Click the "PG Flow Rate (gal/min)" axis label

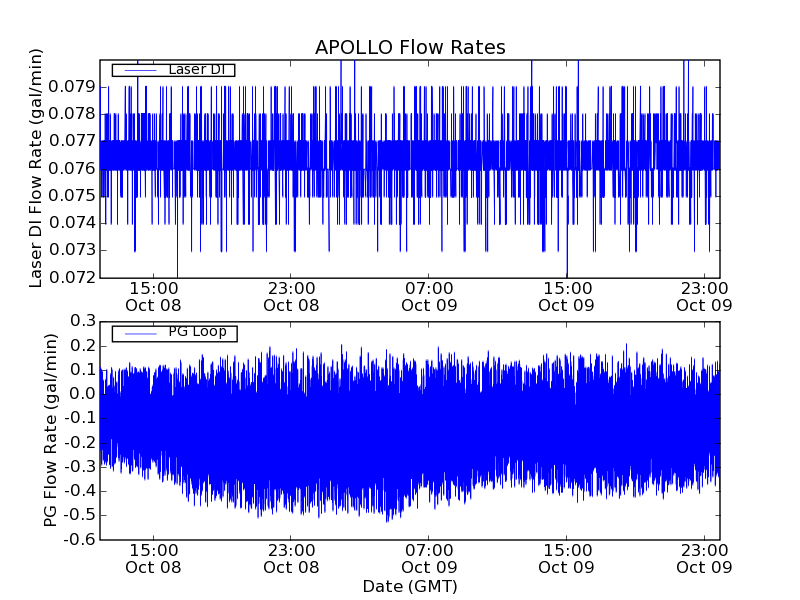pyautogui.click(x=50, y=431)
